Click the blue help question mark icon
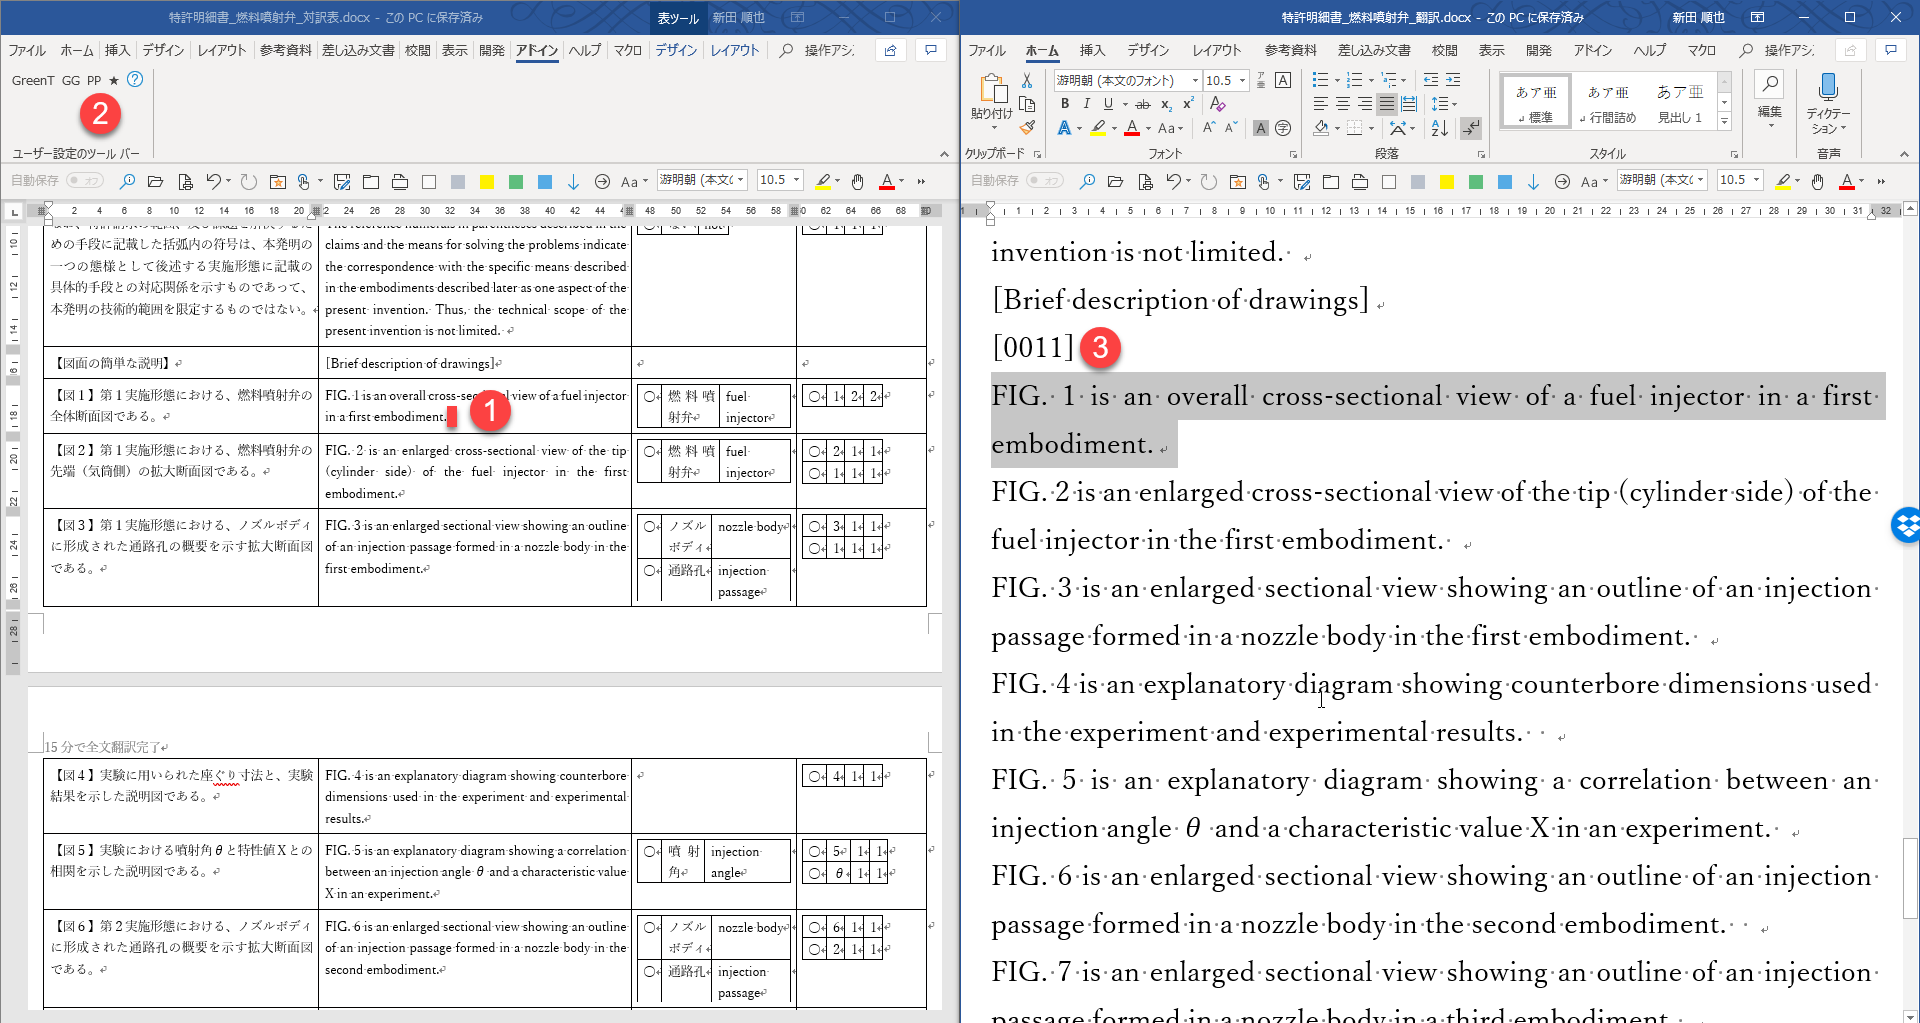 (x=135, y=80)
